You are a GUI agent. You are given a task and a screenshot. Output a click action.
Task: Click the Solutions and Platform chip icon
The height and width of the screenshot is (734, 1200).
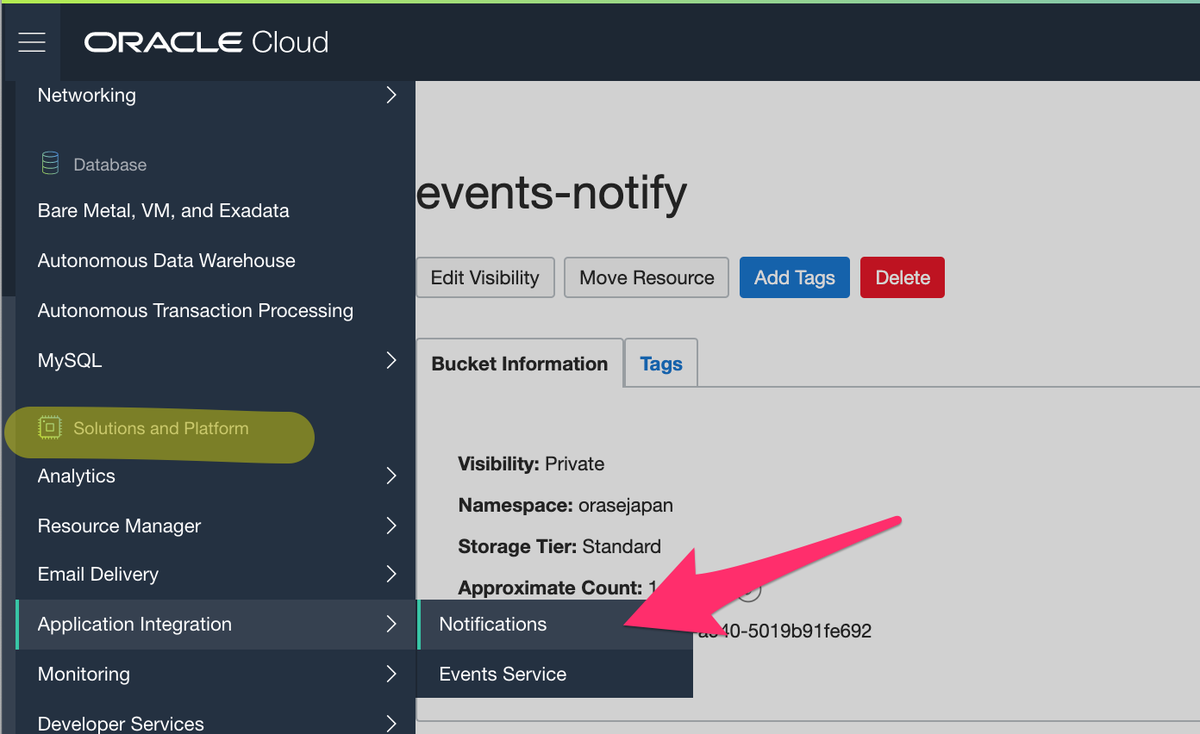(49, 428)
